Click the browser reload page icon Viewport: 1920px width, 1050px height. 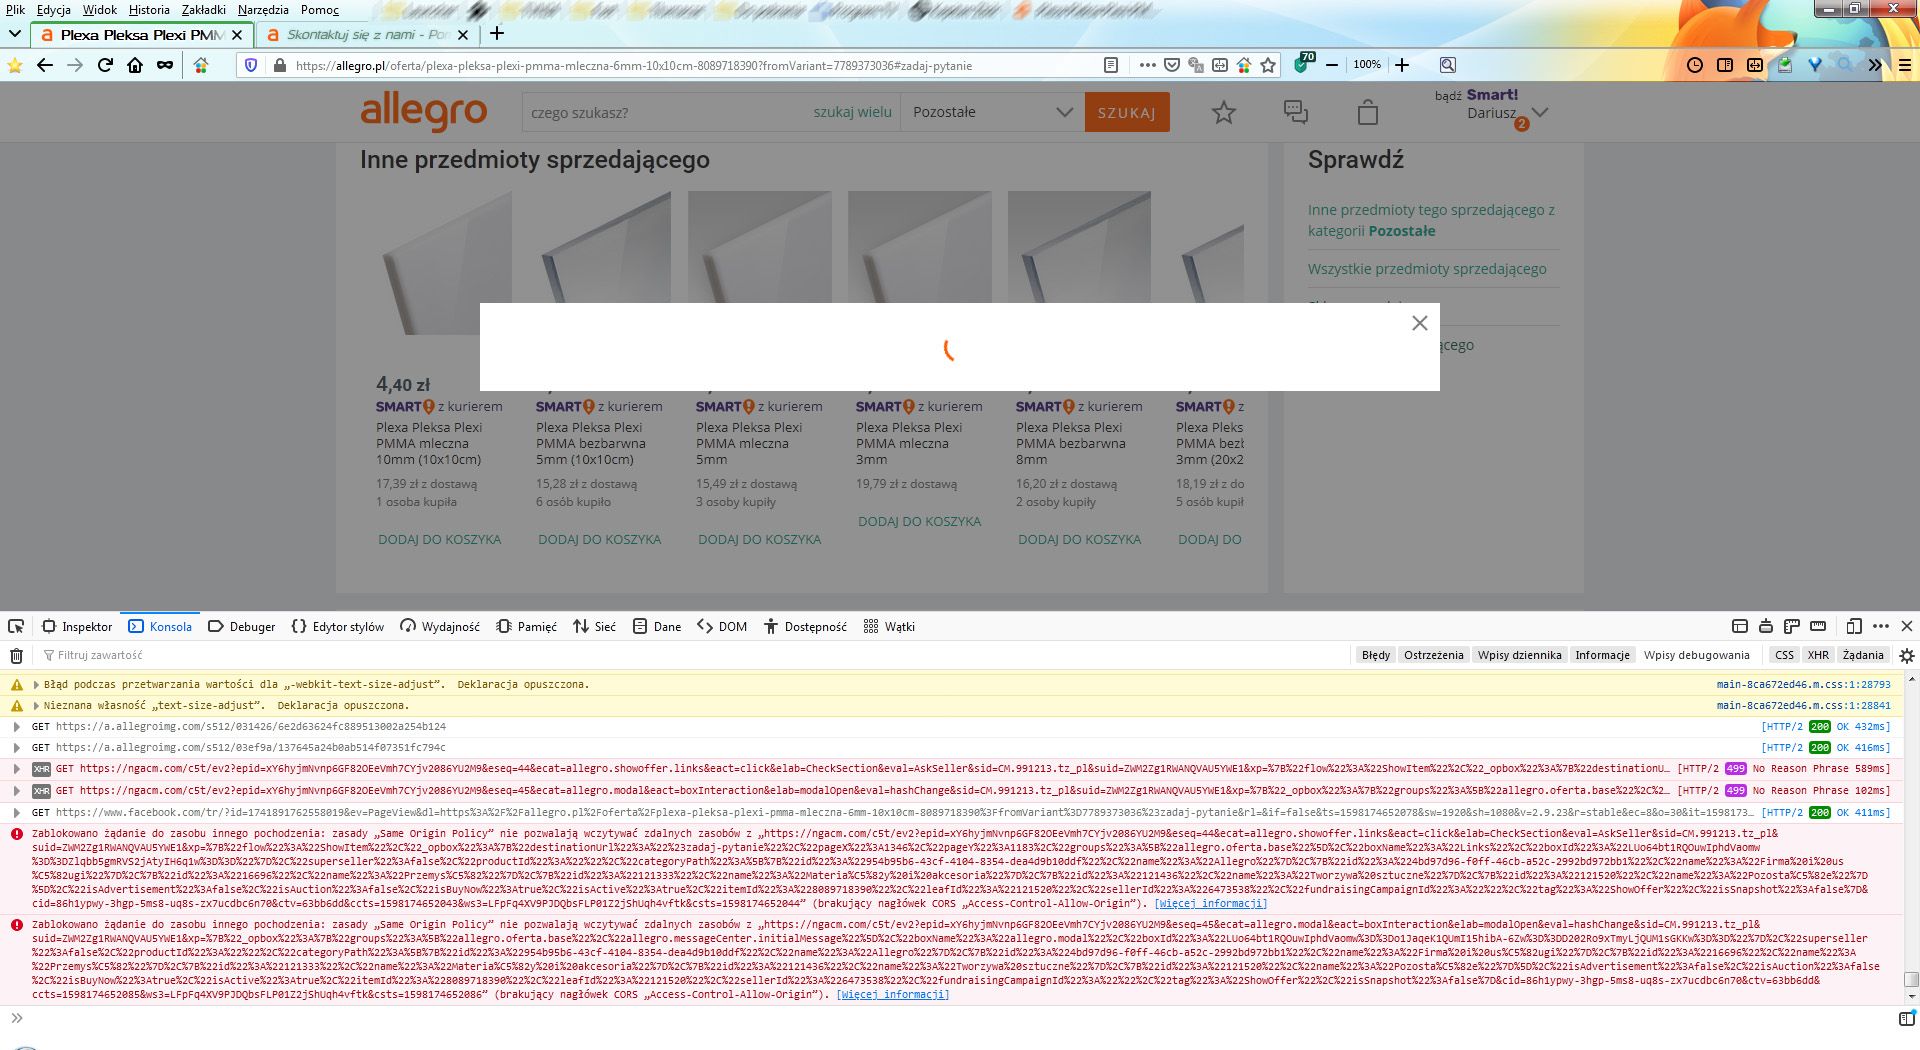pyautogui.click(x=105, y=65)
